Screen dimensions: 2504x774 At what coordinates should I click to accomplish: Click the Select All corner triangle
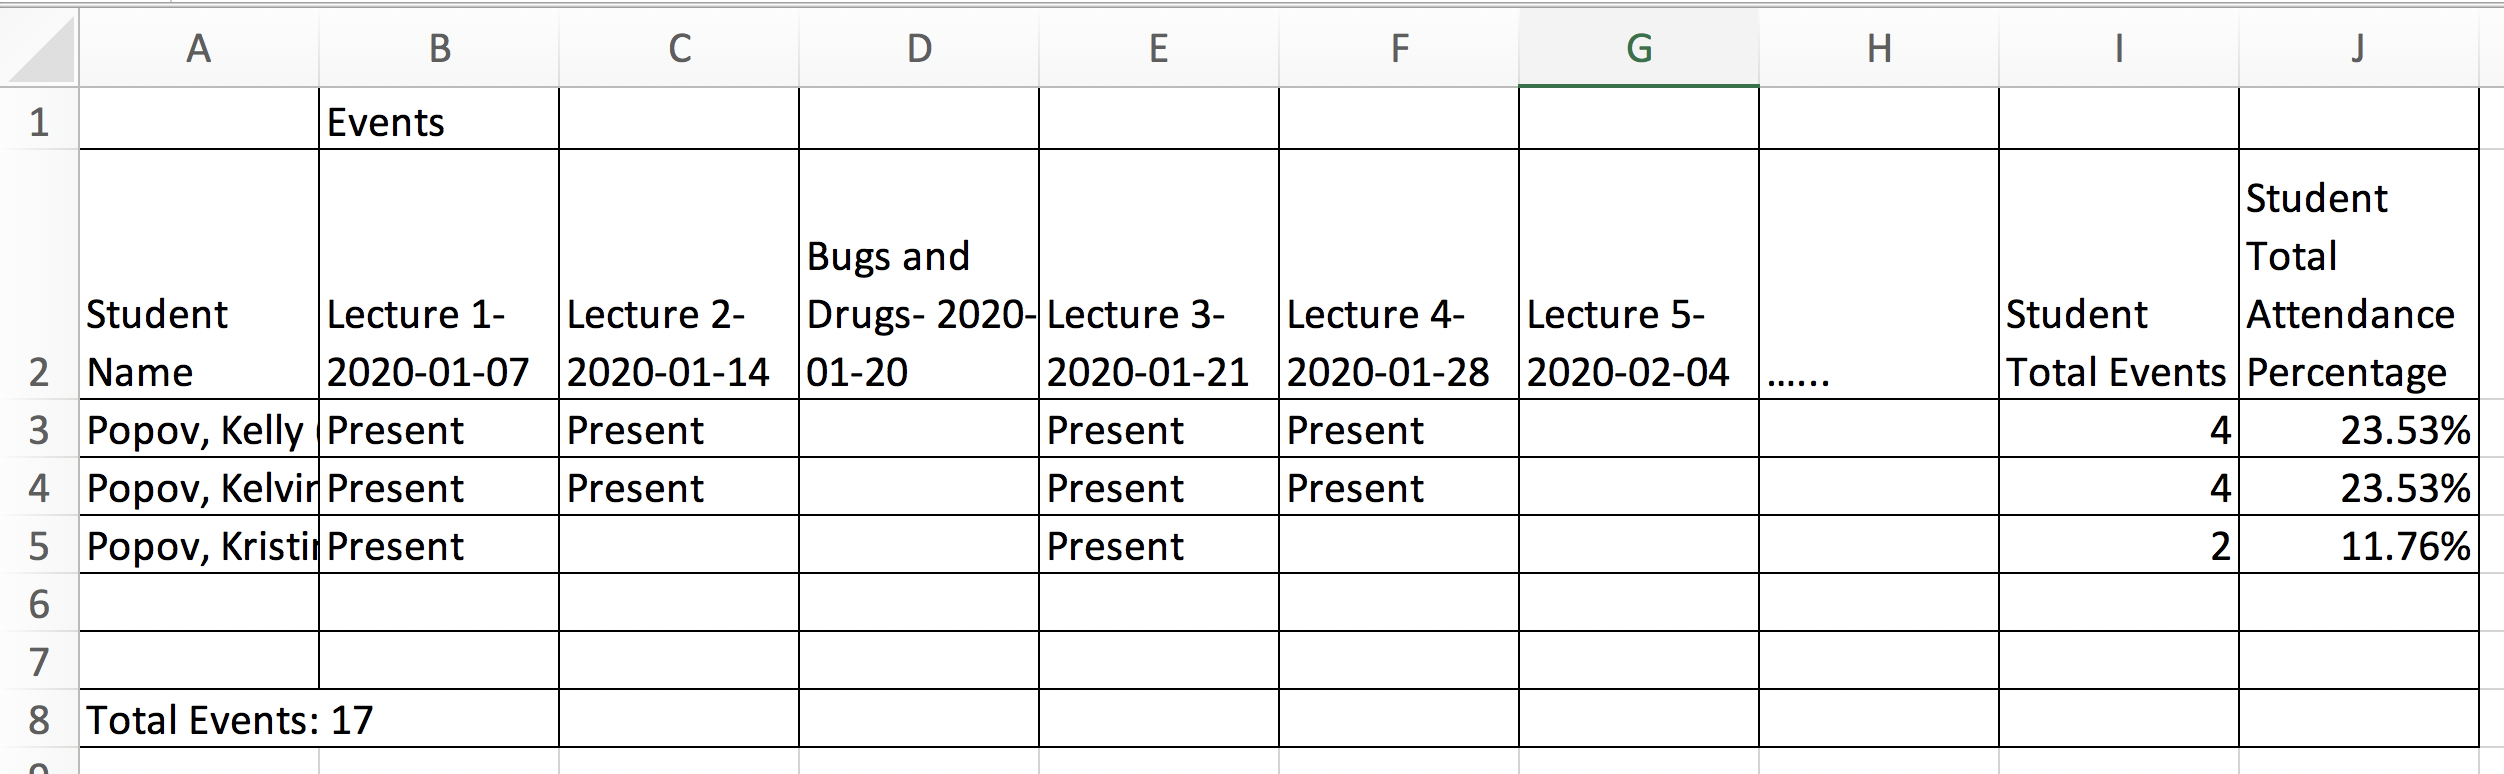(42, 52)
